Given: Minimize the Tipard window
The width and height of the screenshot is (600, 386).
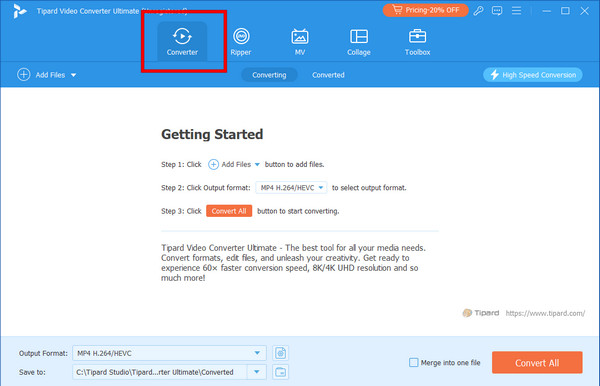Looking at the screenshot, I should [546, 11].
